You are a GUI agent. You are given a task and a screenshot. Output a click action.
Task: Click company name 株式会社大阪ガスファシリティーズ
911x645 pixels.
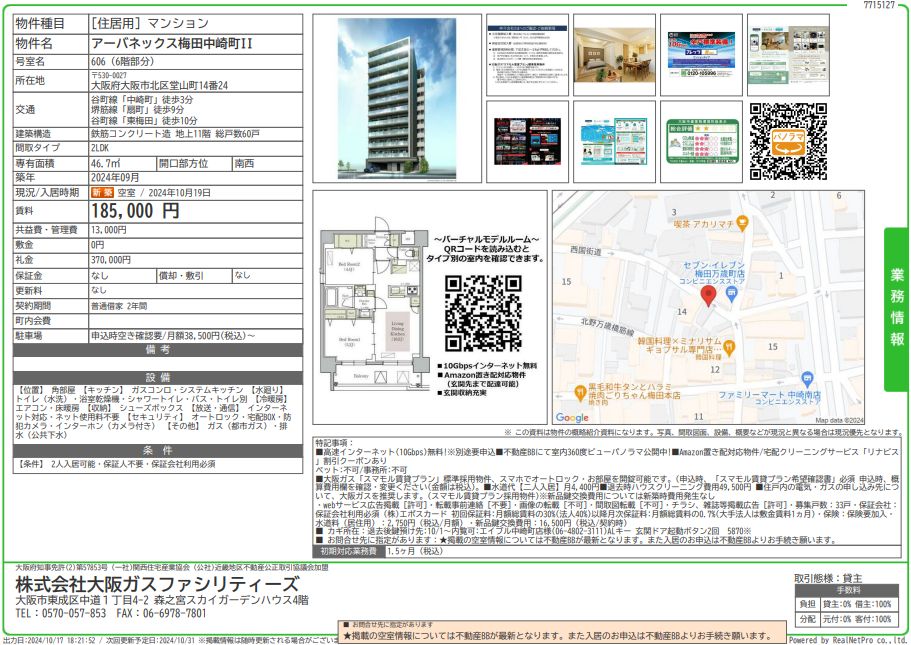point(157,584)
